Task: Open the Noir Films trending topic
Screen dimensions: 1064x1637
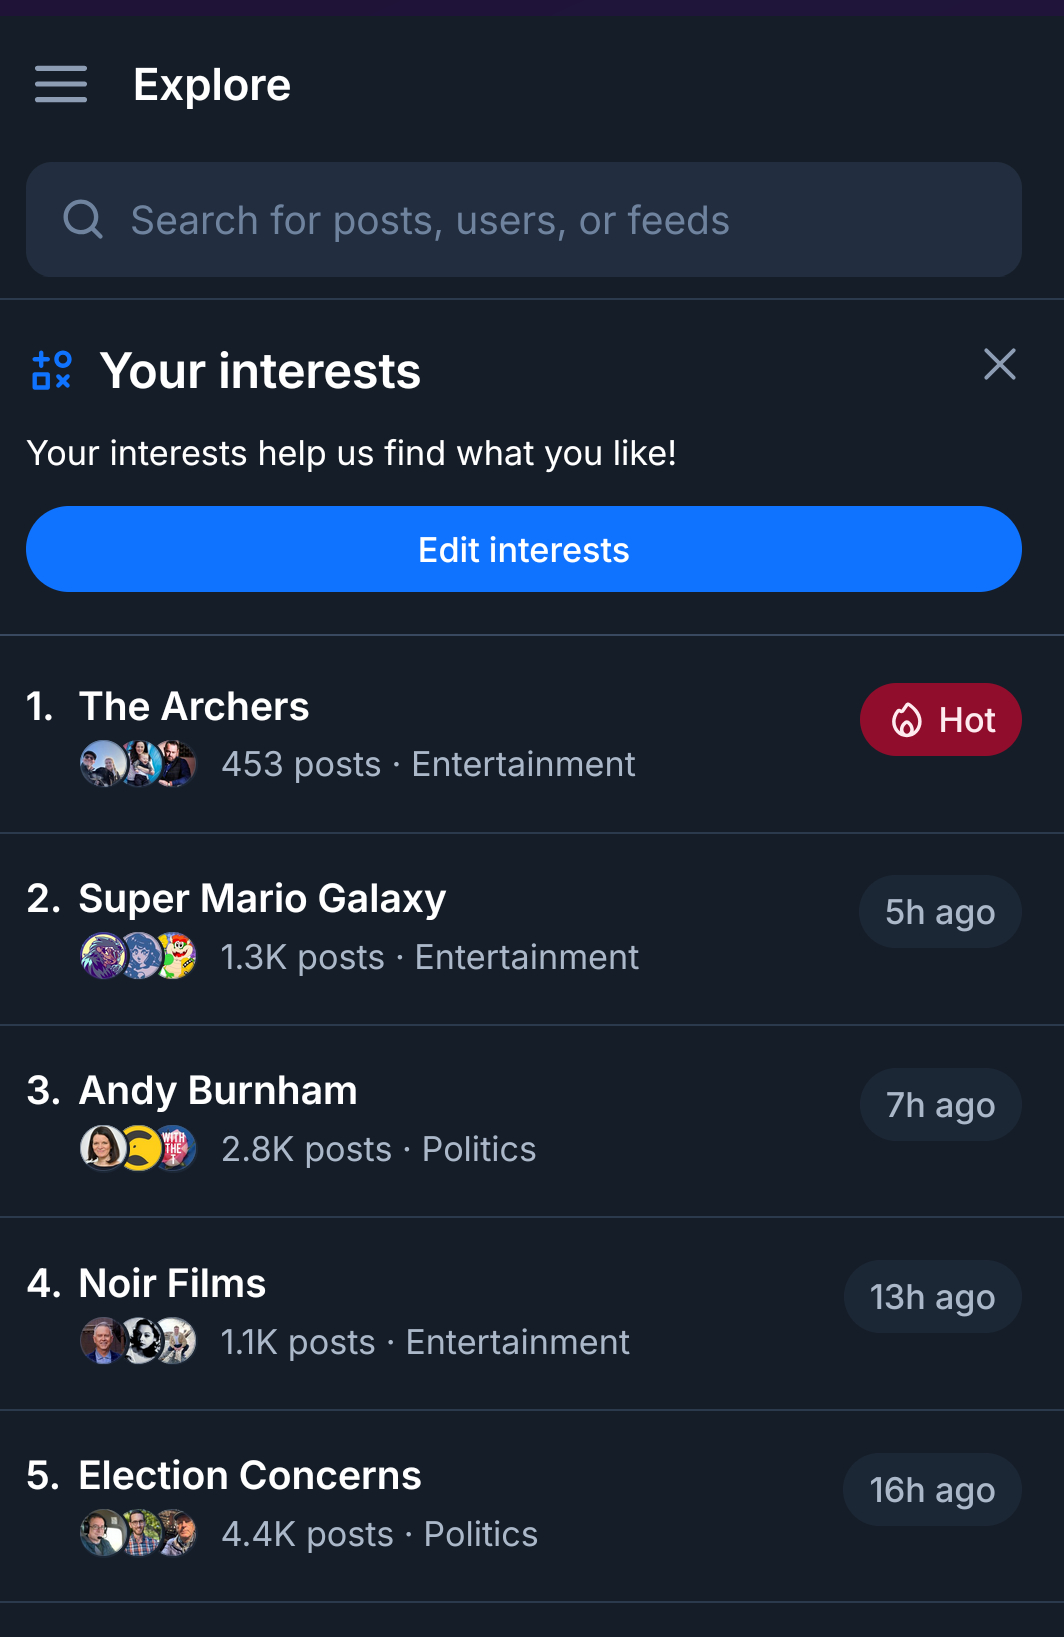Action: tap(172, 1284)
